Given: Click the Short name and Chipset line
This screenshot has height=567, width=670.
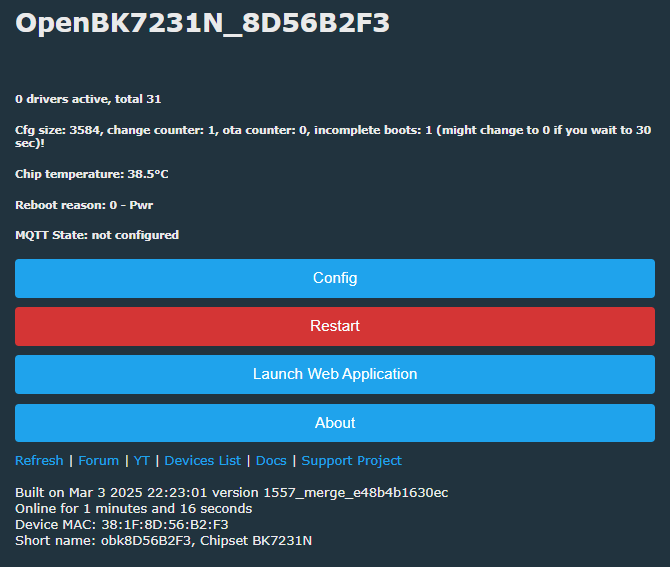Looking at the screenshot, I should pyautogui.click(x=163, y=541).
